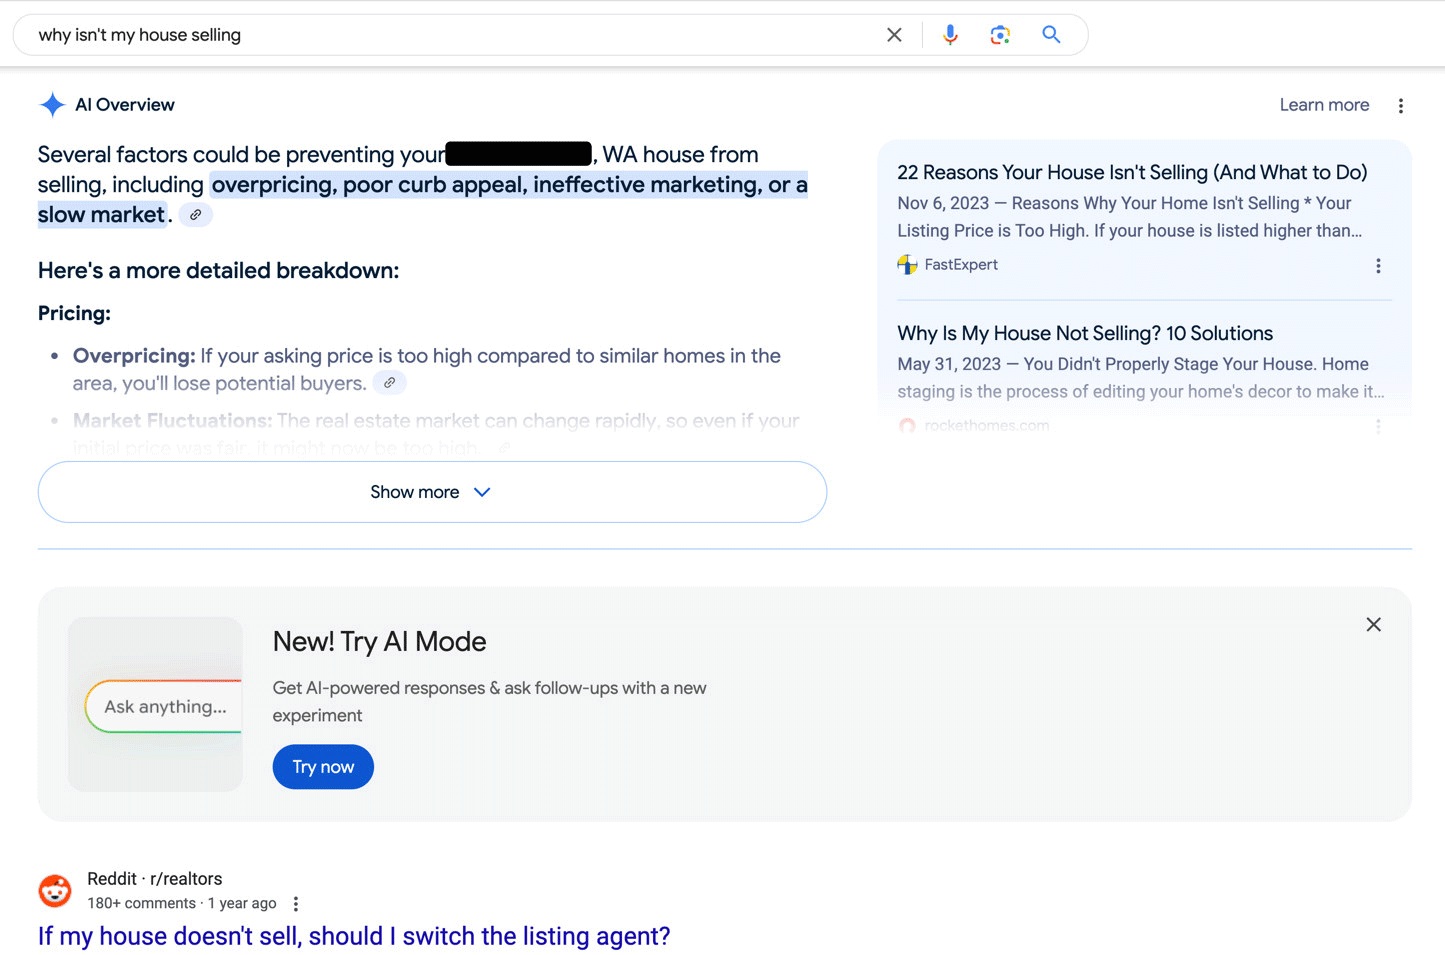Open '22 Reasons Your House Isn't Selling' result

pyautogui.click(x=1132, y=171)
